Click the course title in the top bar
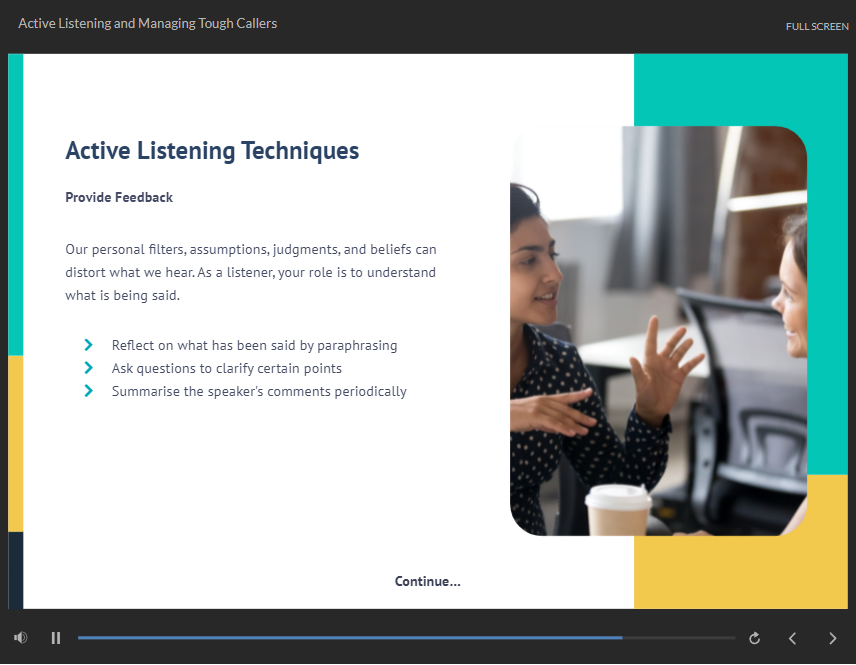Screen dimensions: 856x665 [x=148, y=23]
